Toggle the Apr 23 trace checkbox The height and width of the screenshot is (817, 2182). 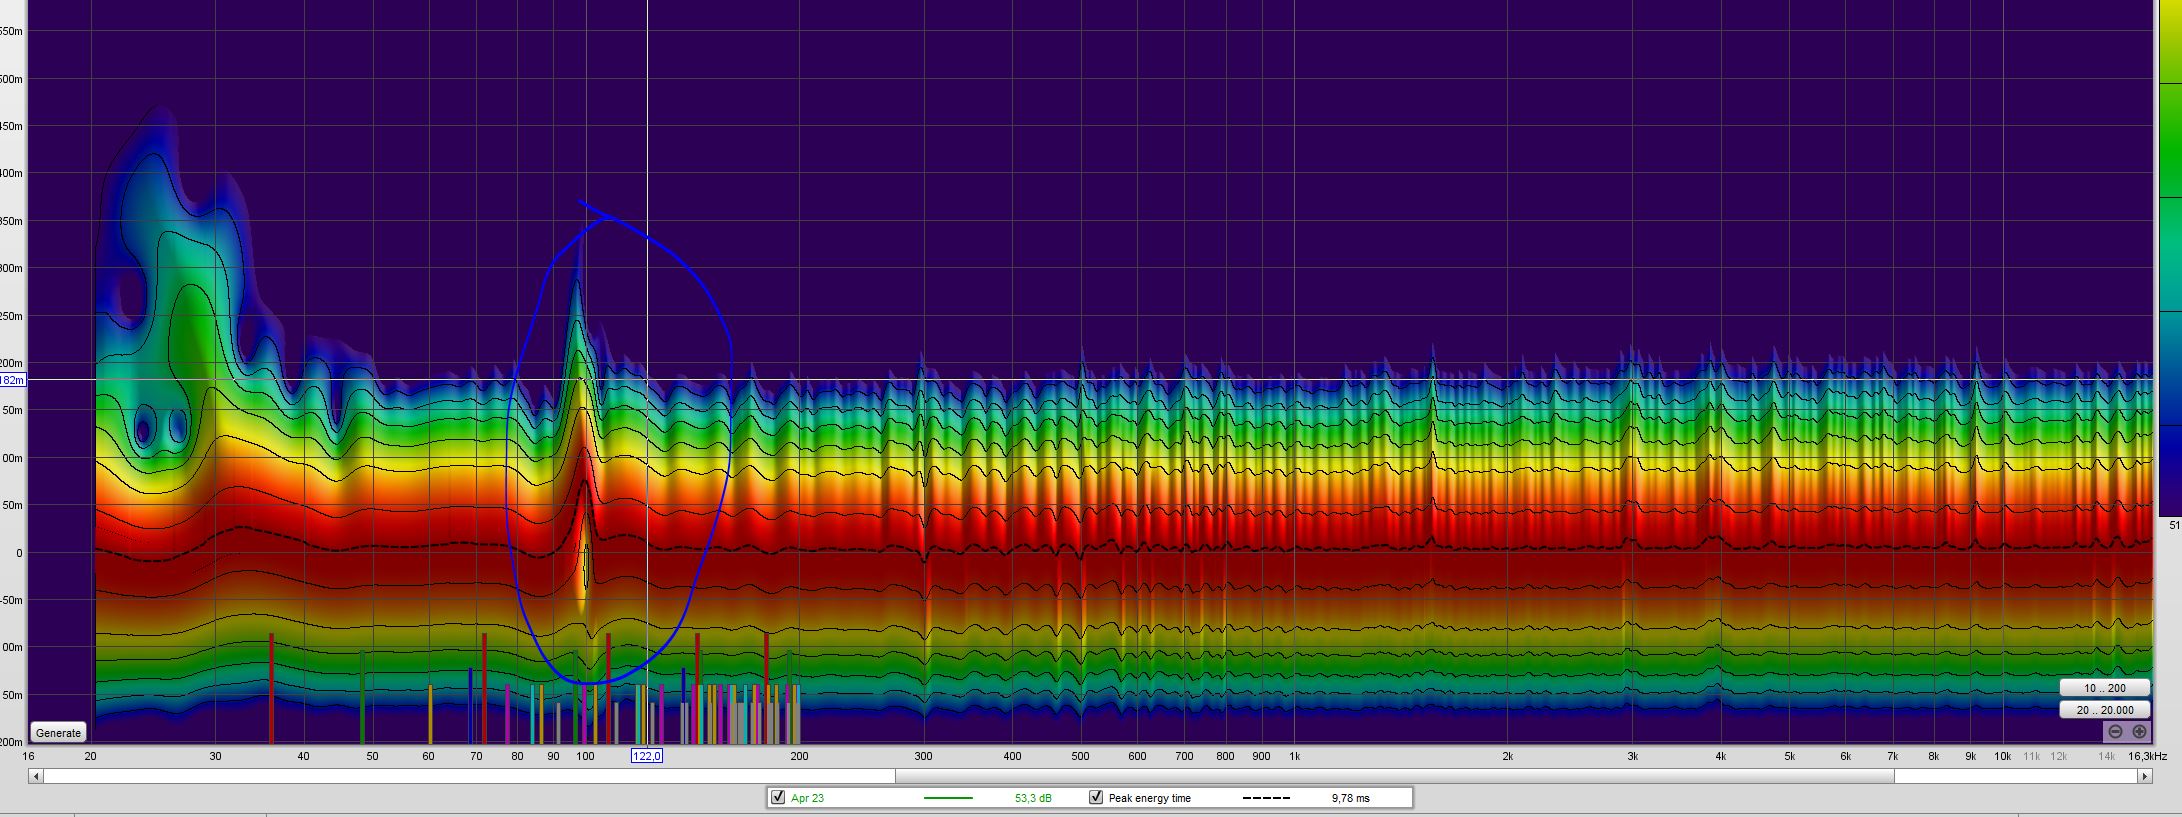[x=778, y=798]
